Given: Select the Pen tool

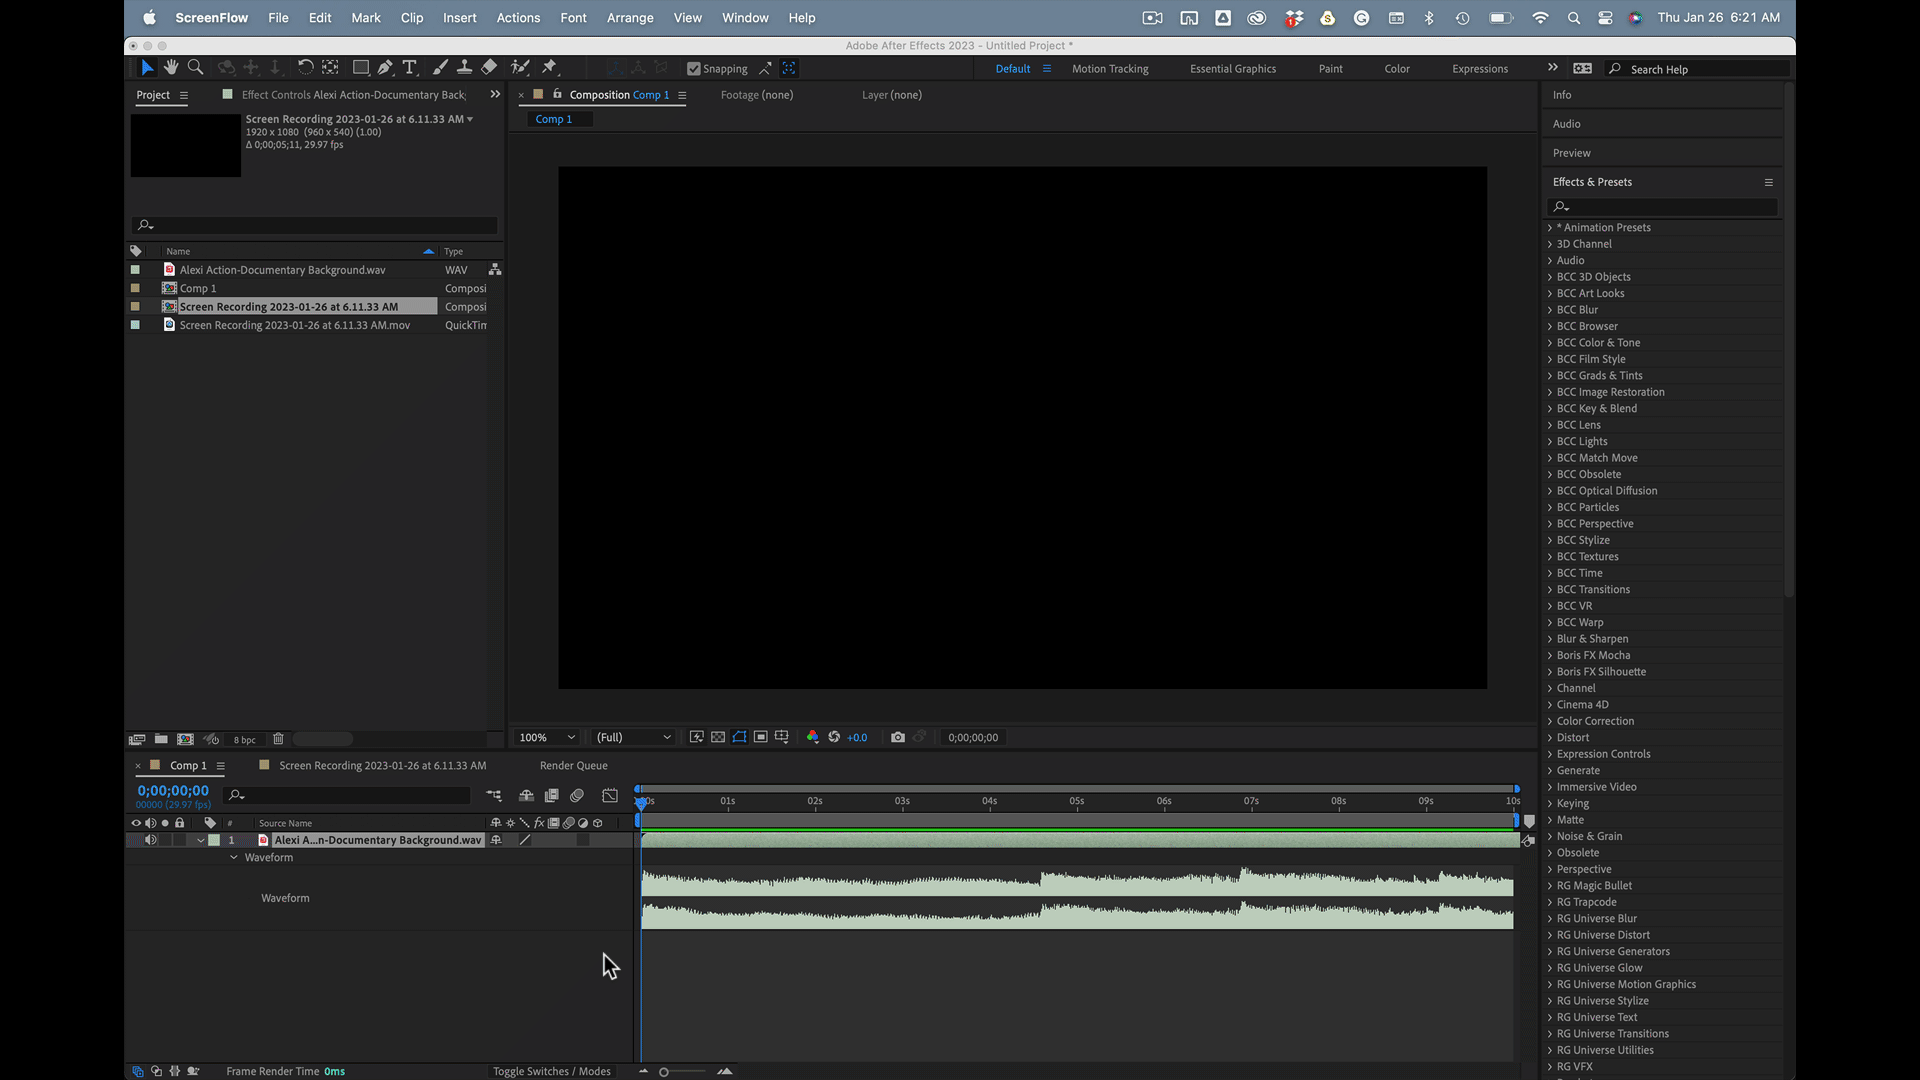Looking at the screenshot, I should pos(385,67).
